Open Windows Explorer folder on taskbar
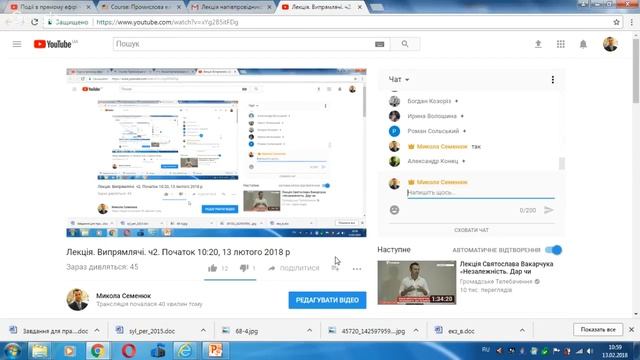The width and height of the screenshot is (640, 360). 40,351
